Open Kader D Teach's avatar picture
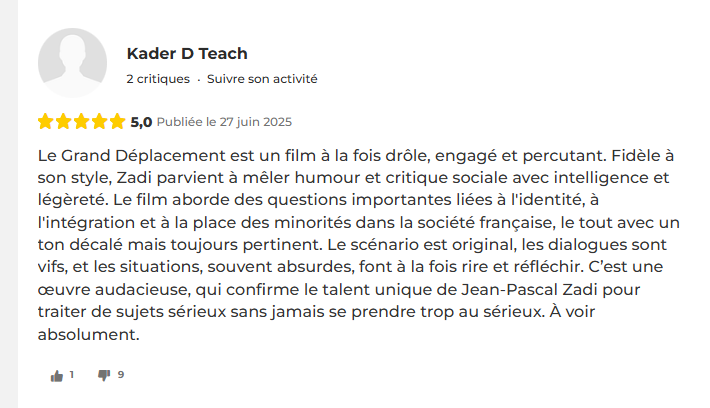 tap(72, 62)
